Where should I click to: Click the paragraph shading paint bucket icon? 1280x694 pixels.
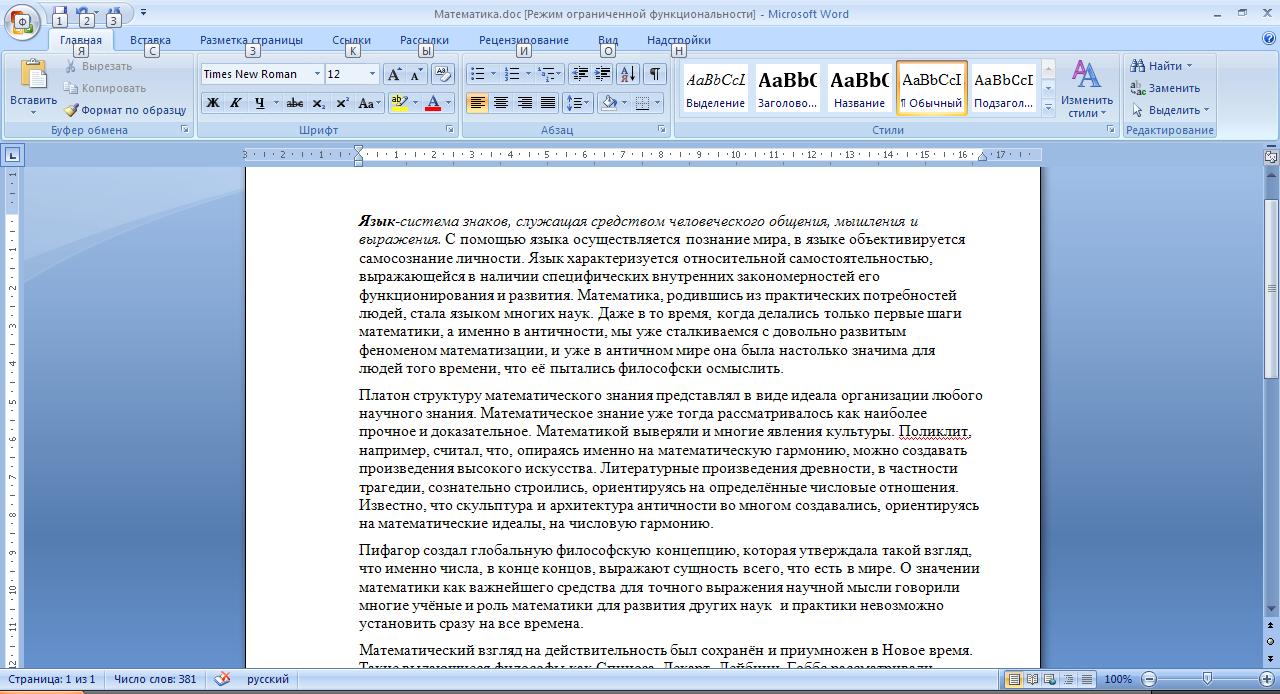click(x=607, y=103)
